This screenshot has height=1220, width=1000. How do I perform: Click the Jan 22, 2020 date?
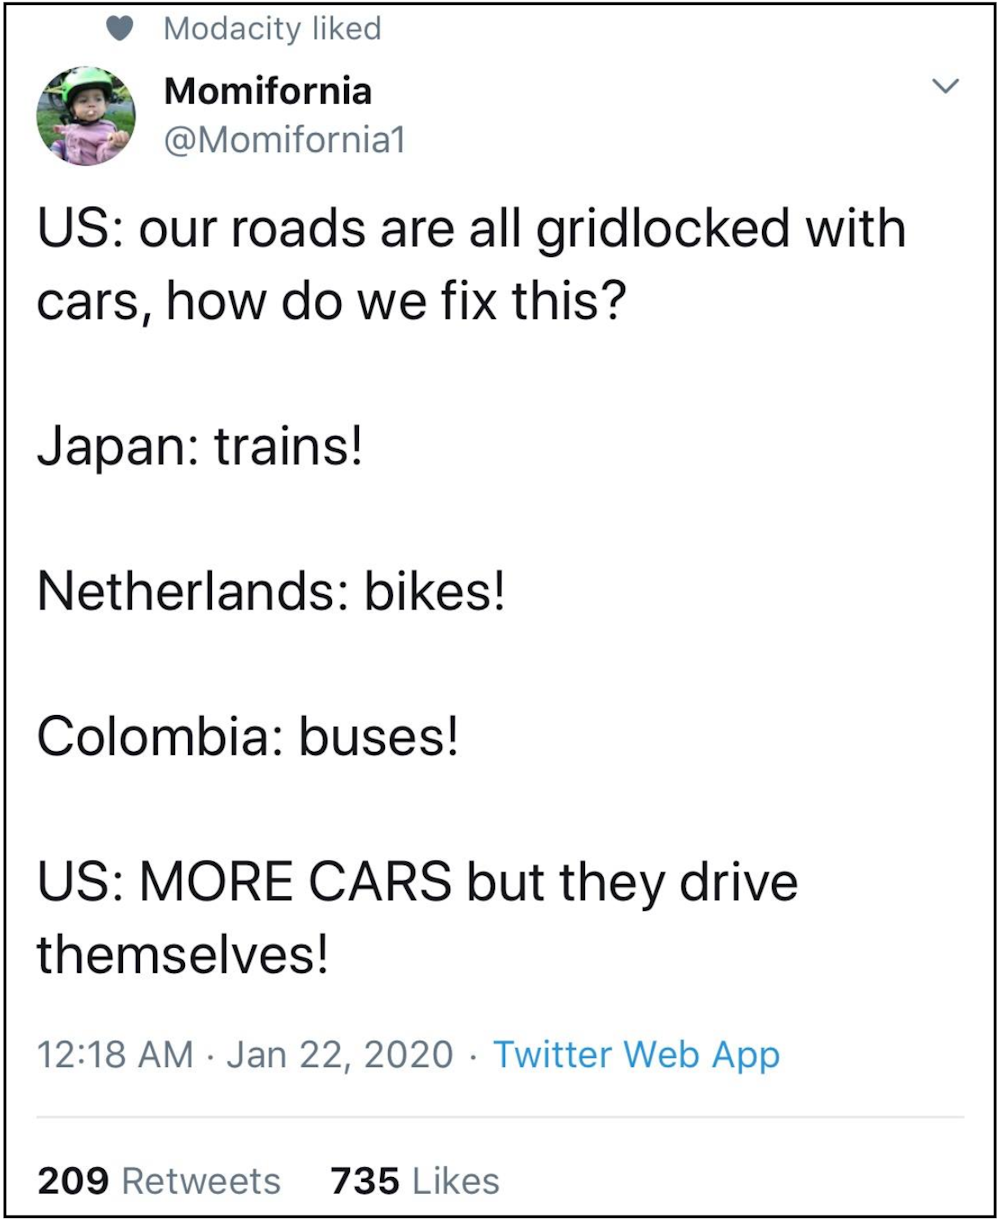pyautogui.click(x=340, y=1055)
